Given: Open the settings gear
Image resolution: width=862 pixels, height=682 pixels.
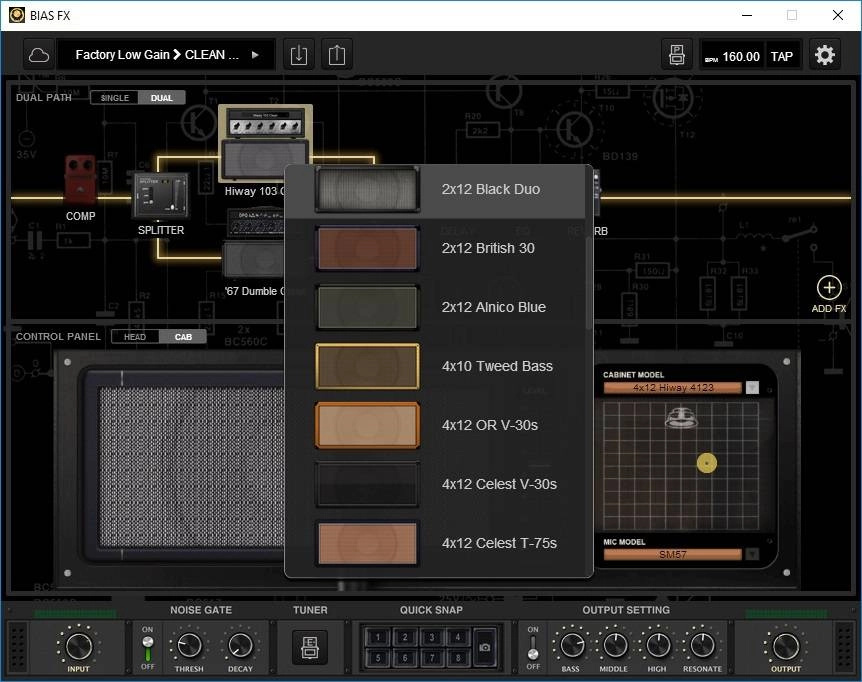Looking at the screenshot, I should (825, 55).
